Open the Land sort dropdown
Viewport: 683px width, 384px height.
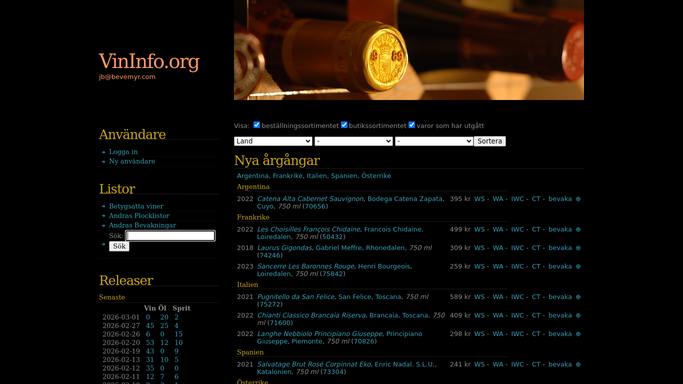click(273, 141)
